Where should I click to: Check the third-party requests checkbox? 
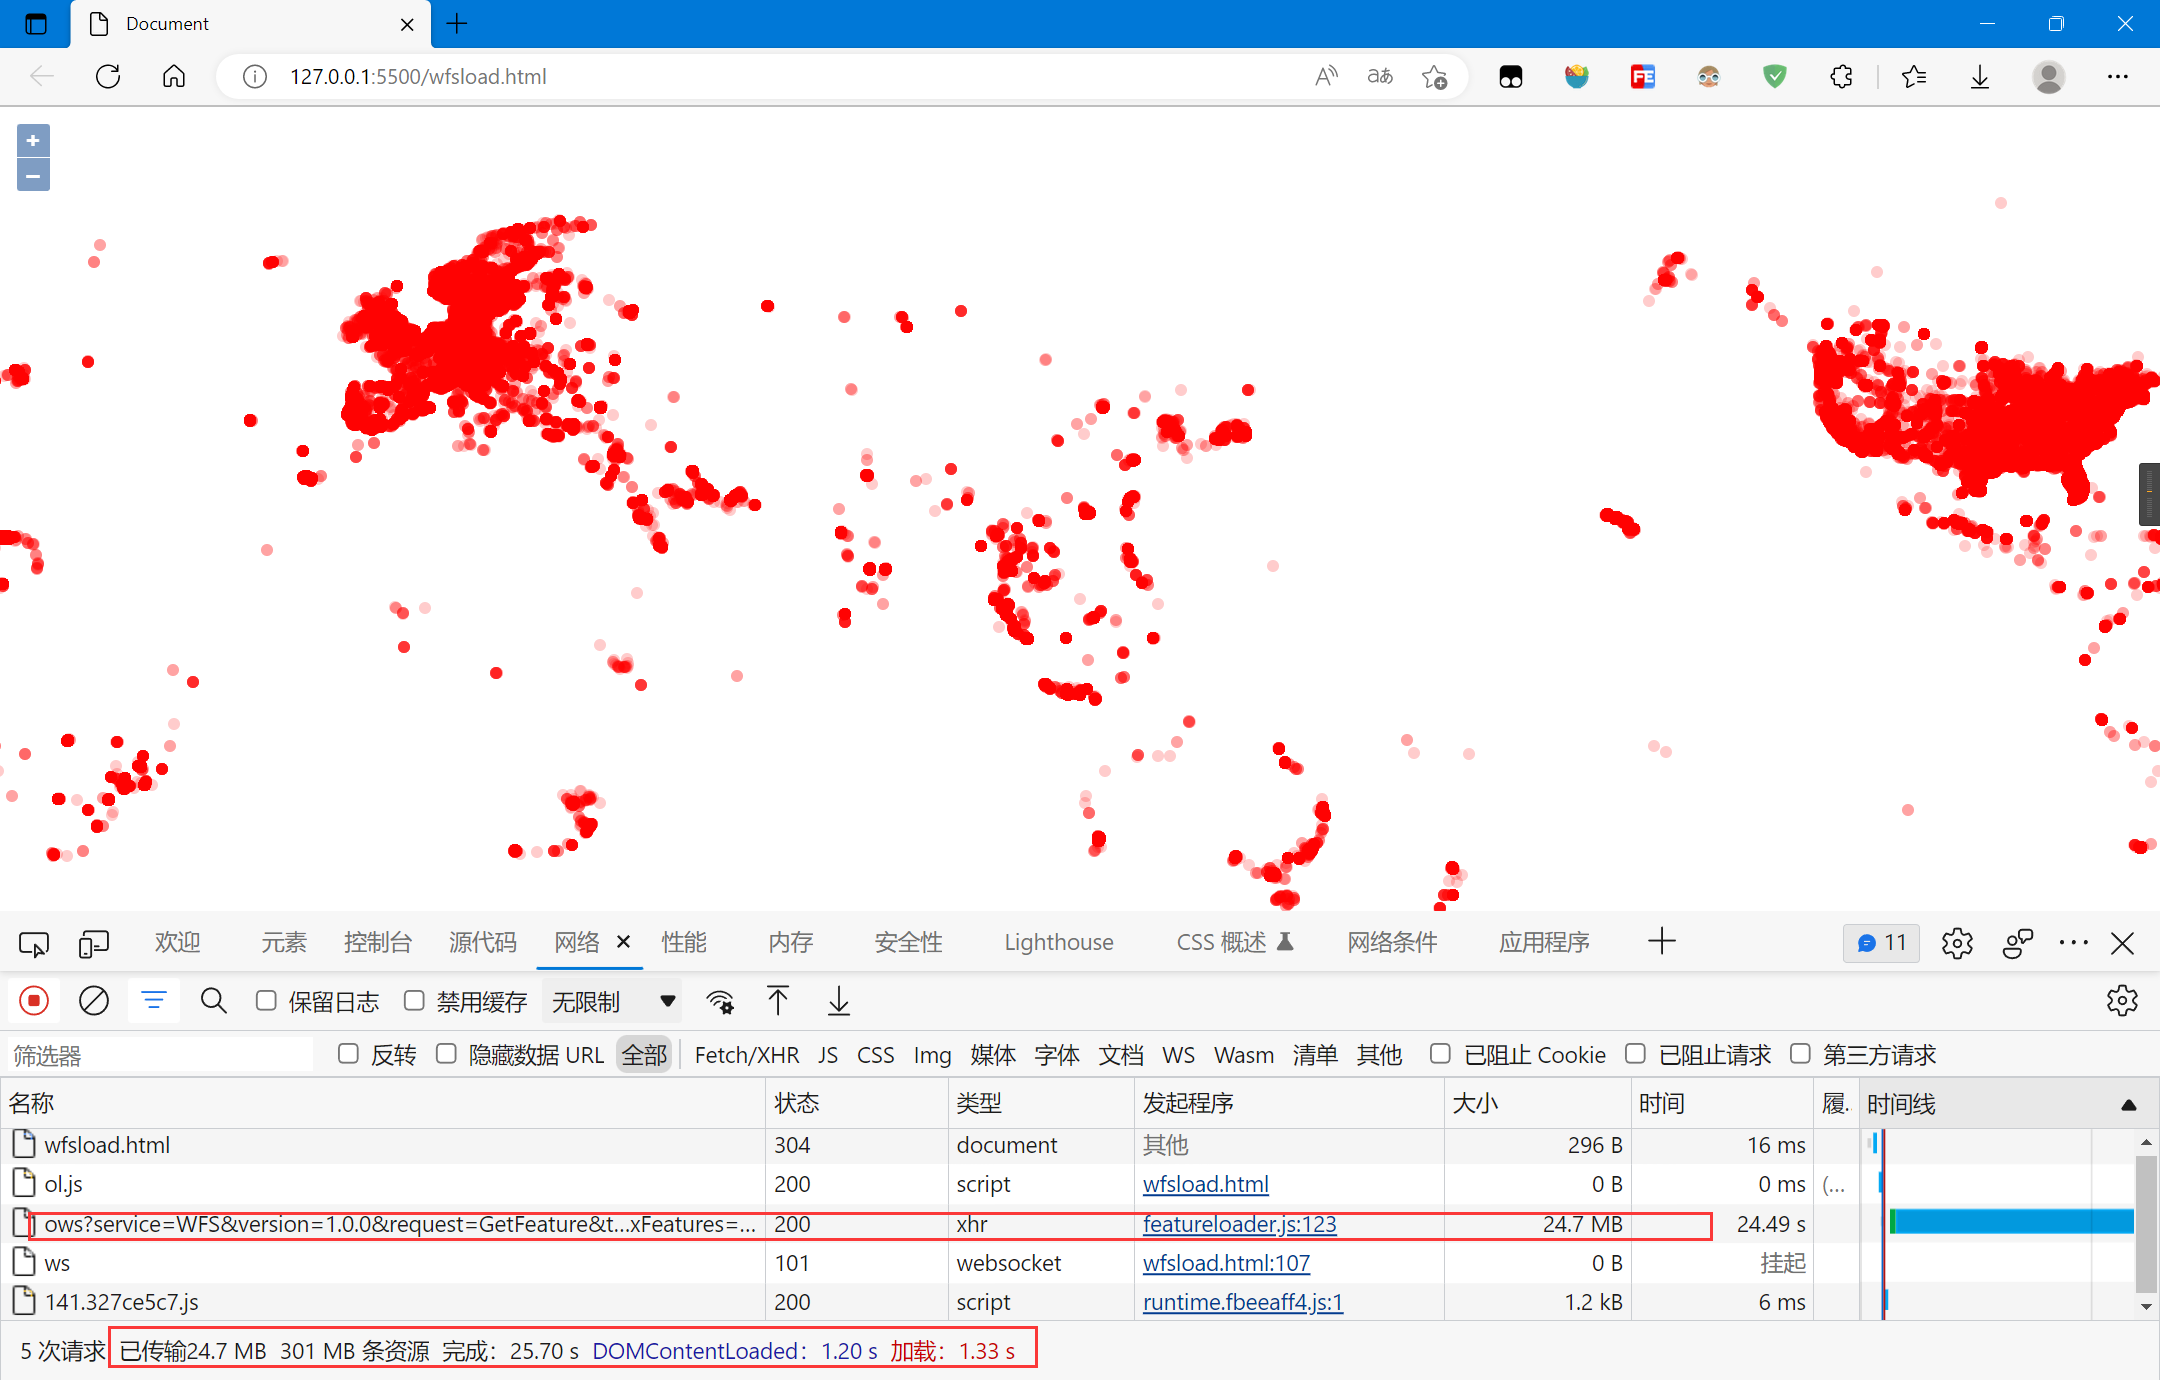1800,1054
